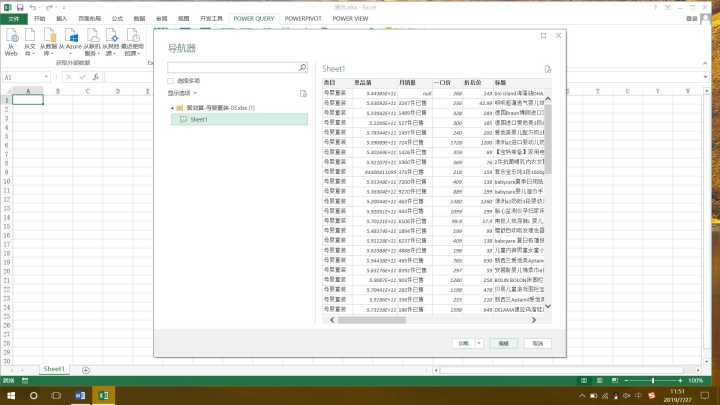The image size is (720, 405).
Task: Open Word from the Windows taskbar
Action: (x=81, y=396)
